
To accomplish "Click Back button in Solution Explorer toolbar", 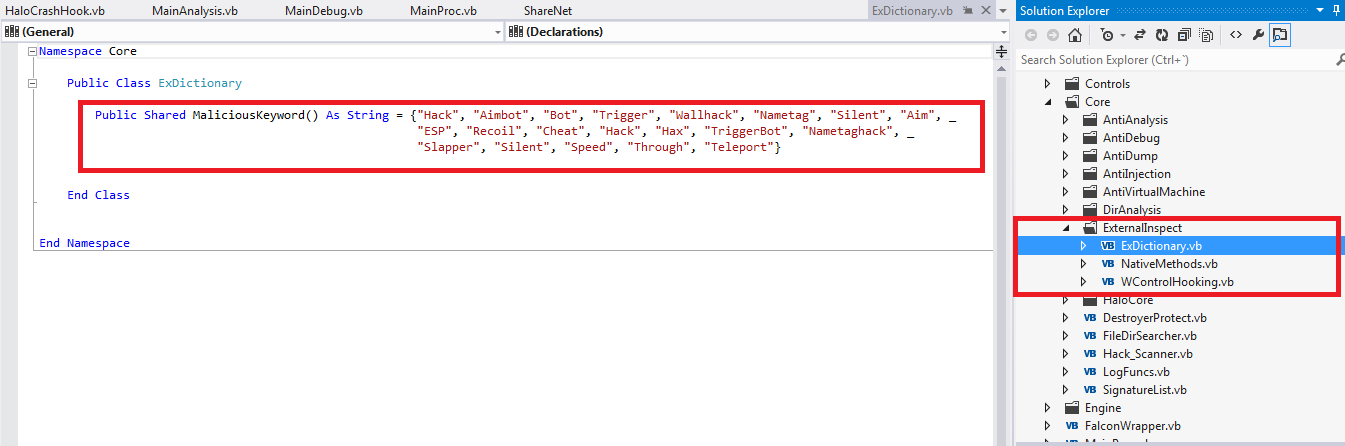I will 1031,35.
